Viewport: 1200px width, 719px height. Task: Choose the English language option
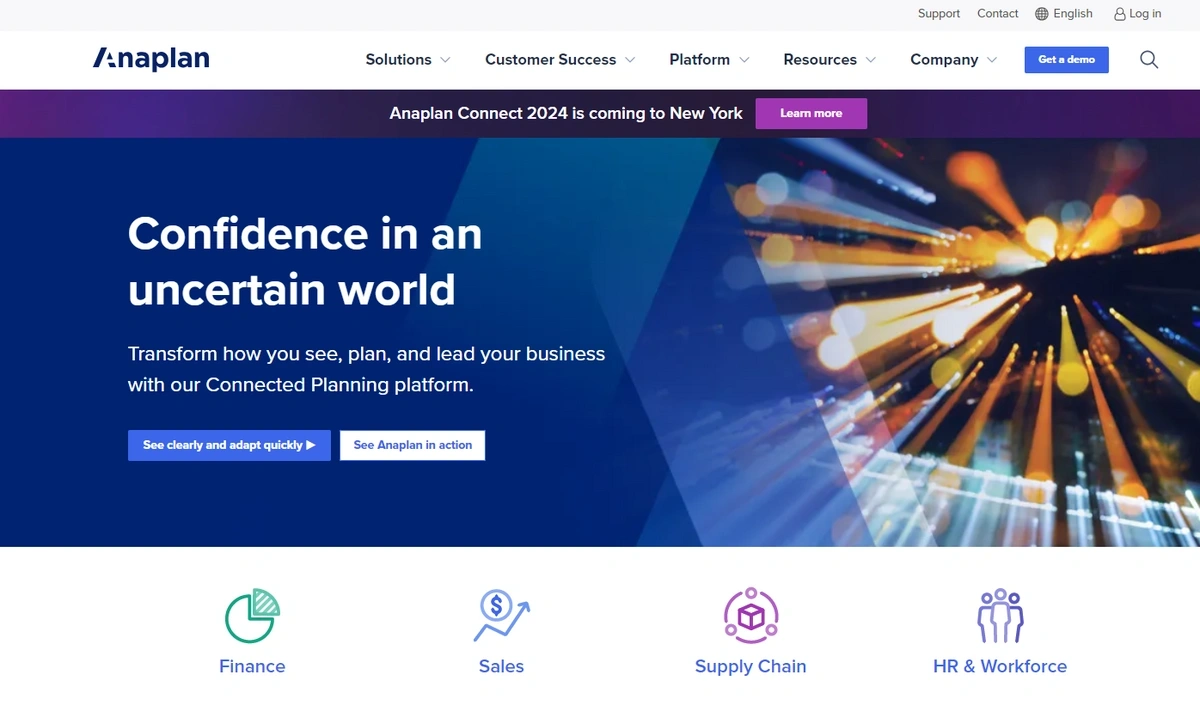pos(1073,14)
